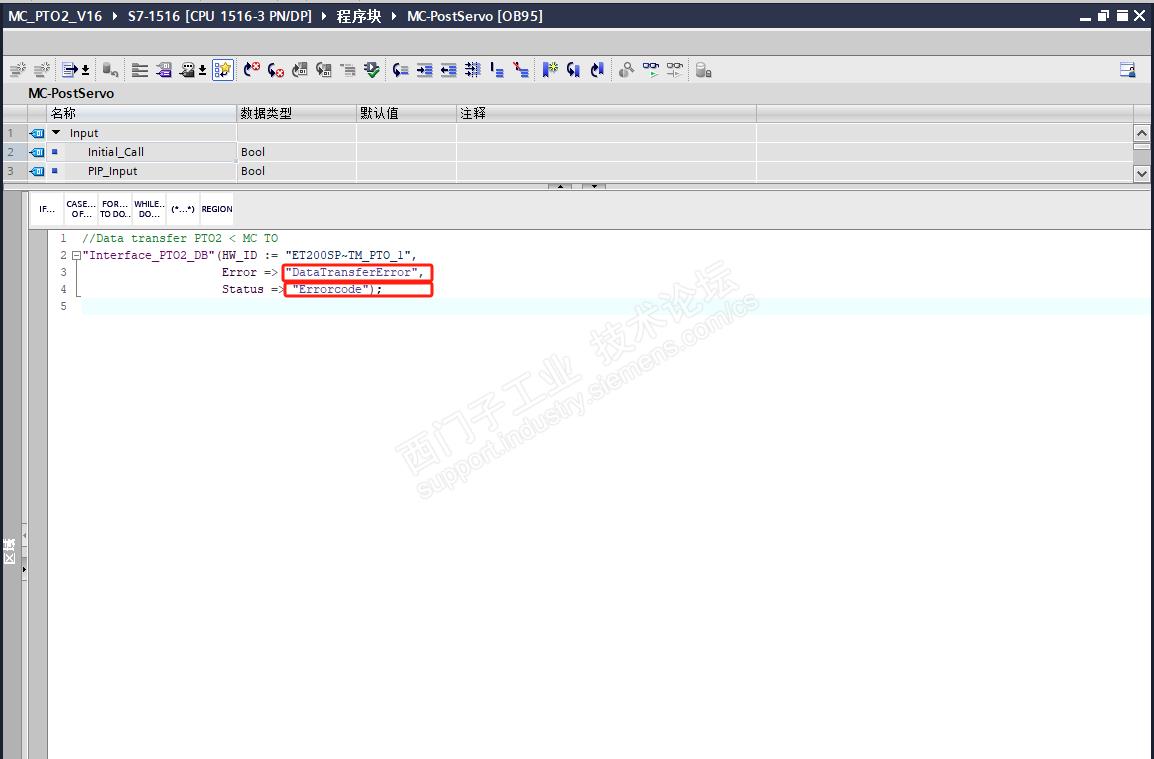Click empty code line 5
This screenshot has width=1154, height=759.
pos(615,306)
